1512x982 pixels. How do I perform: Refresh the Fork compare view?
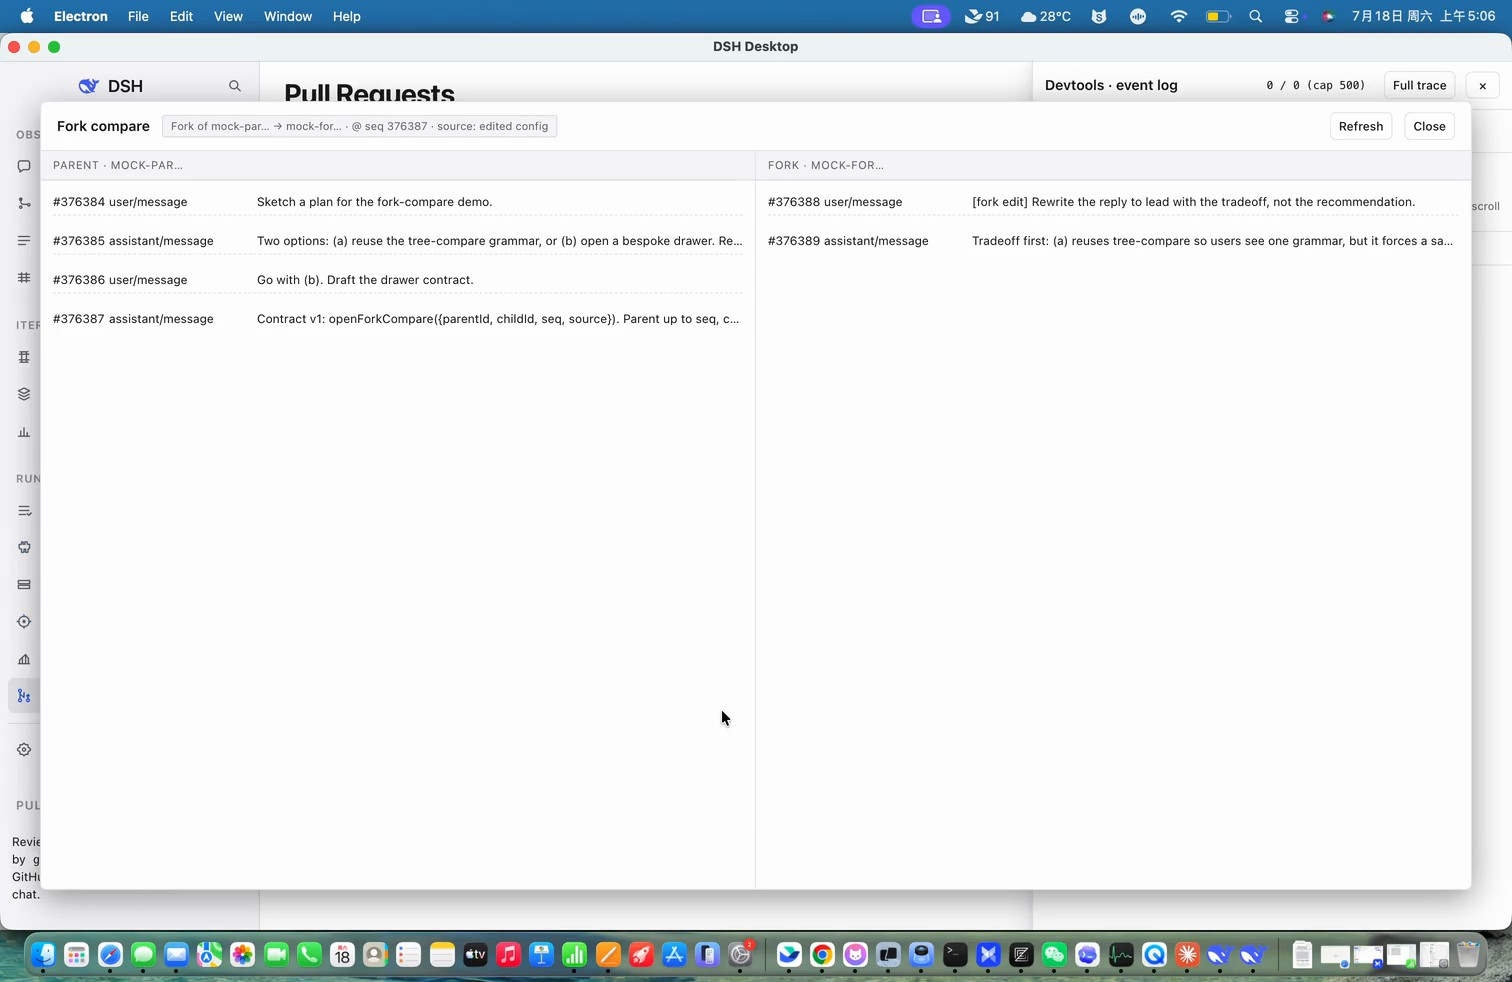click(x=1360, y=126)
